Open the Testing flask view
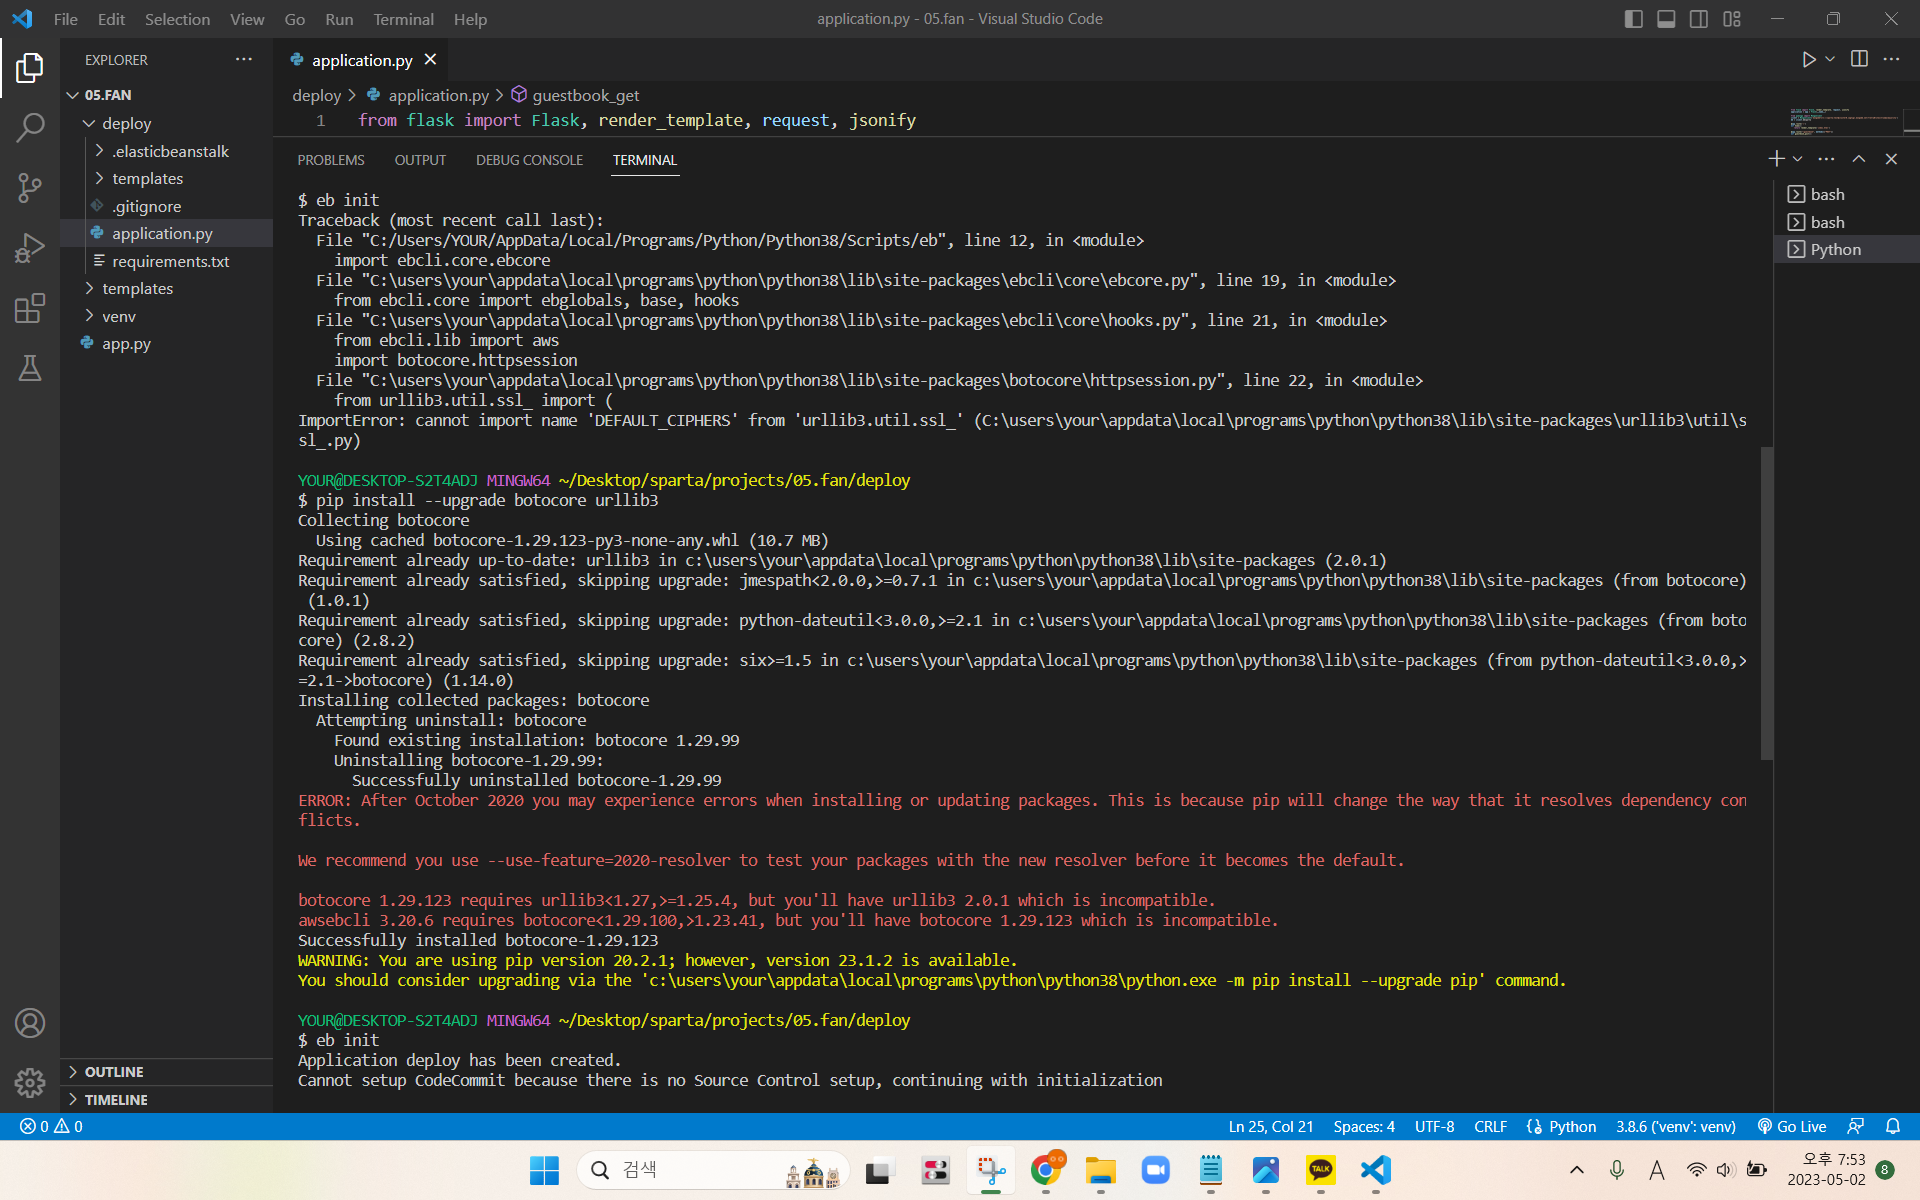The image size is (1920, 1200). coord(30,368)
